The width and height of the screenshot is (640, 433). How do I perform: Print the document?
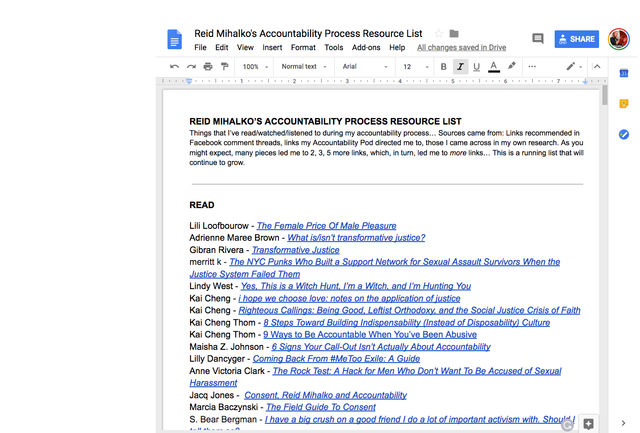(x=208, y=67)
